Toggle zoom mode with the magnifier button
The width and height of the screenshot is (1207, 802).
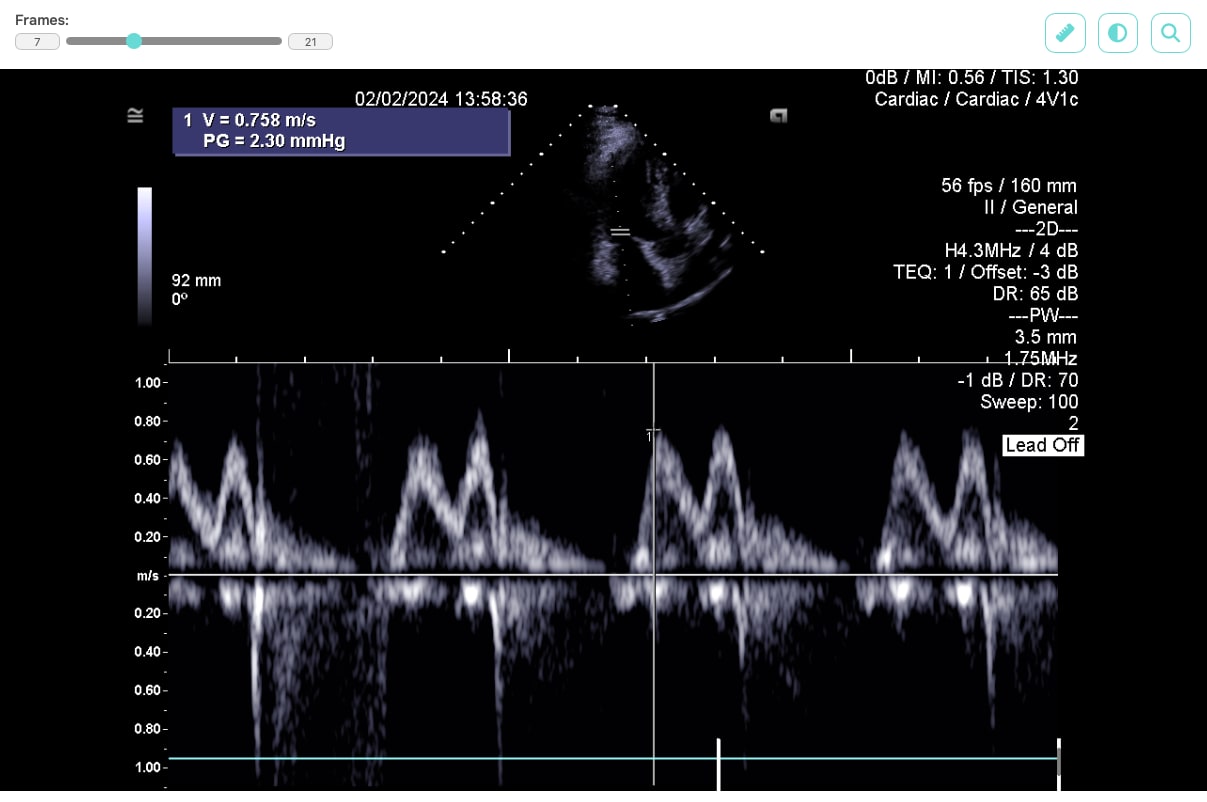pyautogui.click(x=1170, y=32)
